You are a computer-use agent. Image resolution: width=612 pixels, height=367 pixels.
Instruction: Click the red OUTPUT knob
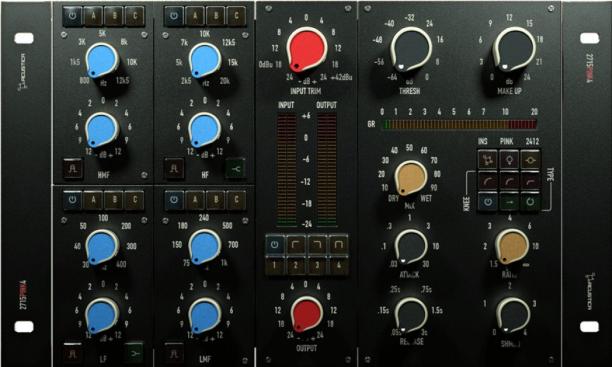pyautogui.click(x=306, y=314)
